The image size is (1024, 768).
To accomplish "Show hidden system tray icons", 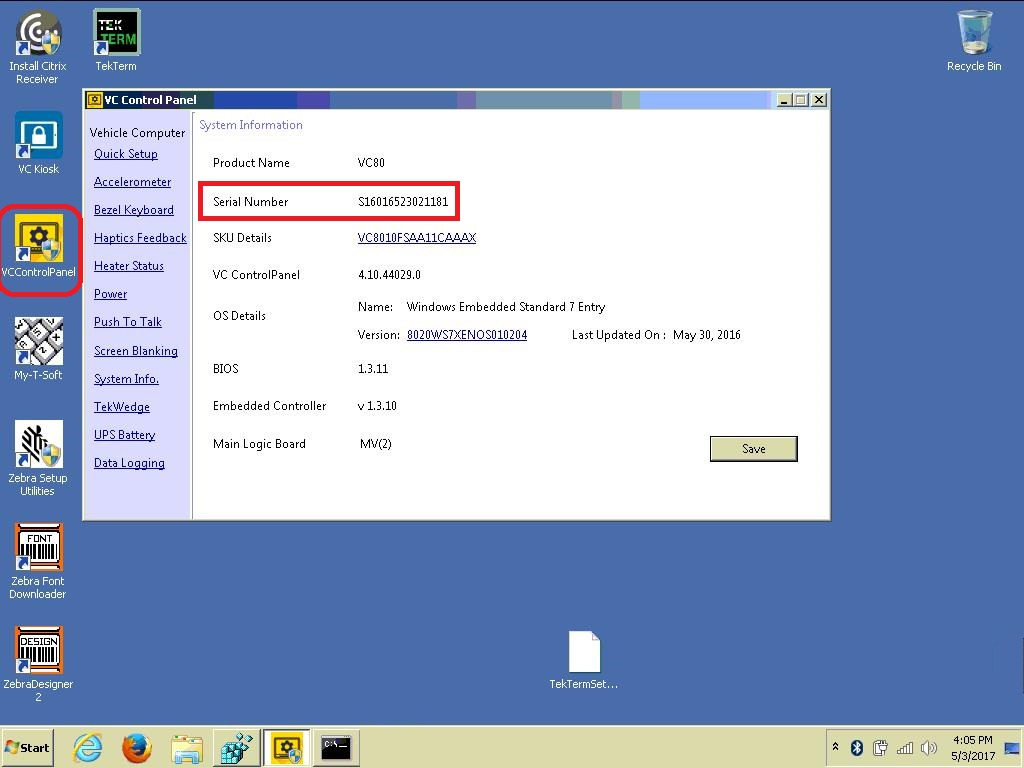I will tap(835, 748).
